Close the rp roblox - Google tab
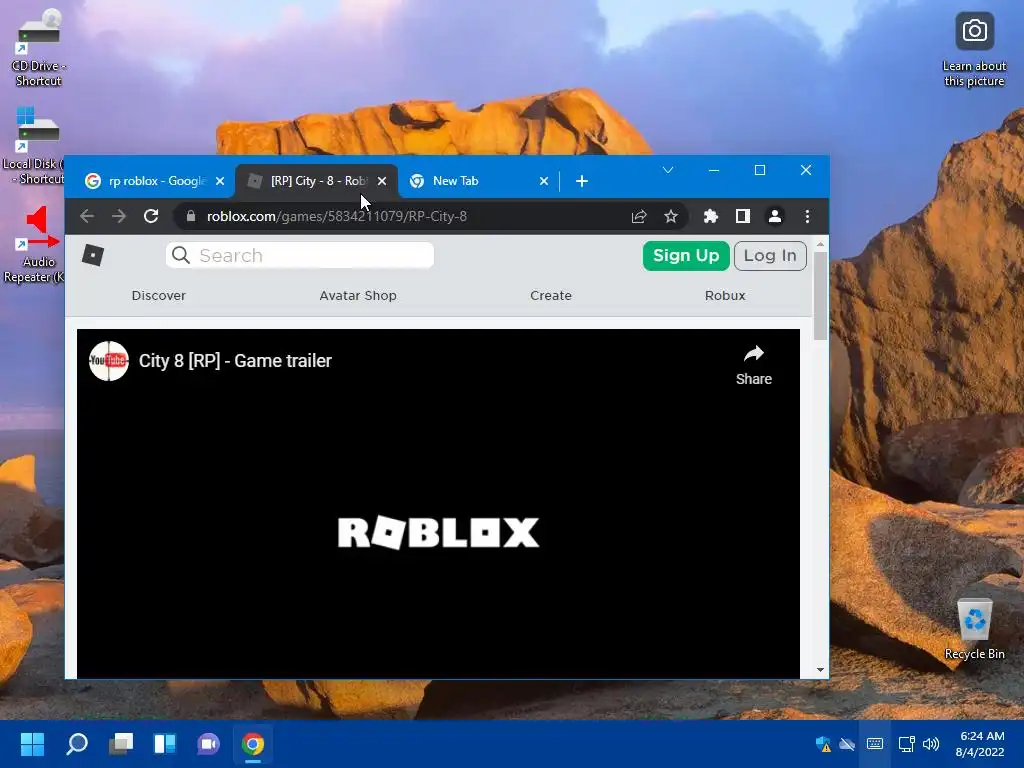The height and width of the screenshot is (768, 1024). click(x=220, y=181)
